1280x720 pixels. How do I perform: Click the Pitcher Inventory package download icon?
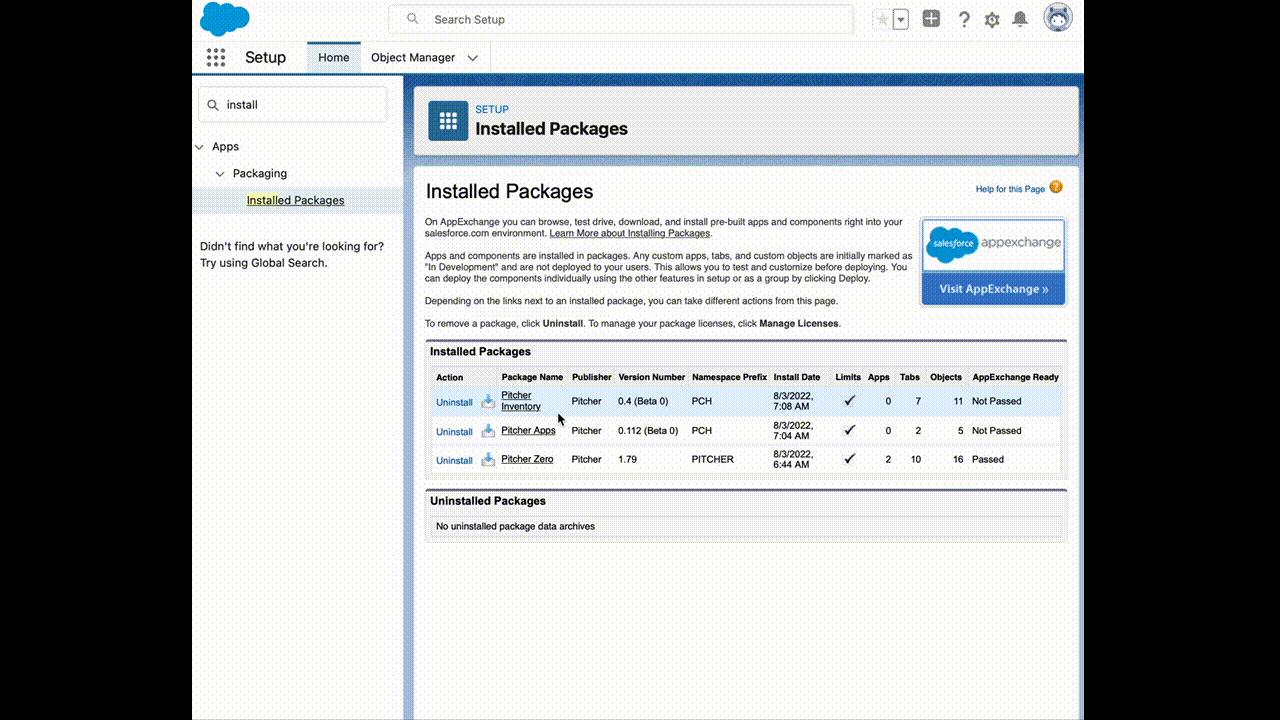coord(488,401)
